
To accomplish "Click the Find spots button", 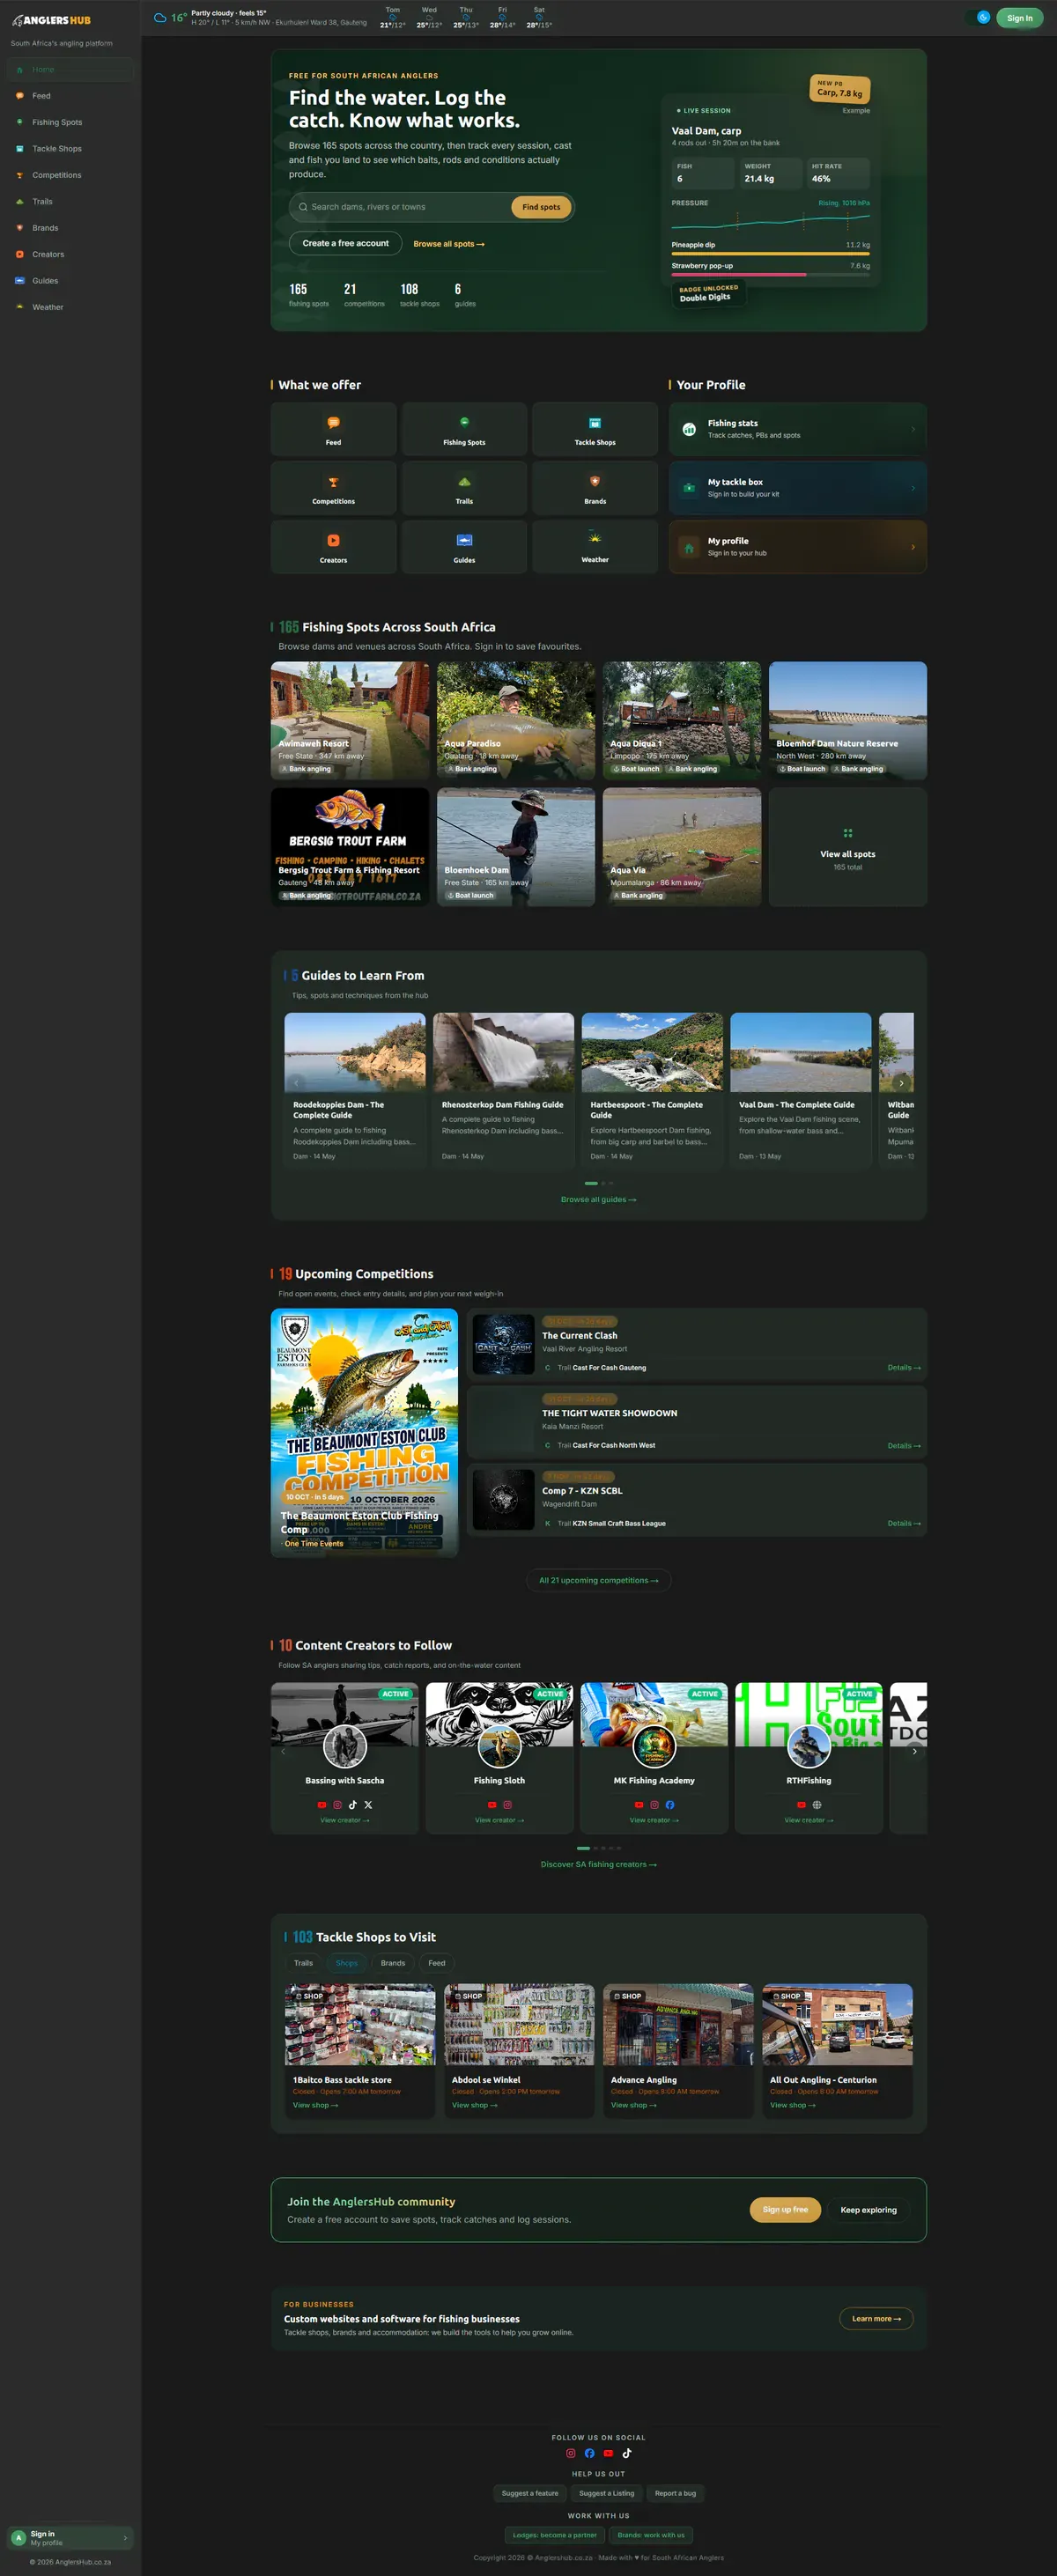I will [541, 207].
